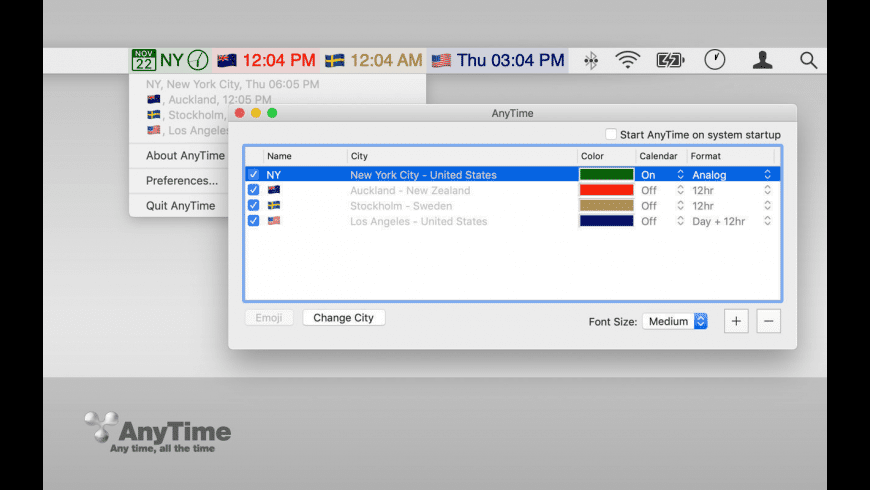
Task: Enable Start AnyTime on system startup
Action: coord(611,134)
